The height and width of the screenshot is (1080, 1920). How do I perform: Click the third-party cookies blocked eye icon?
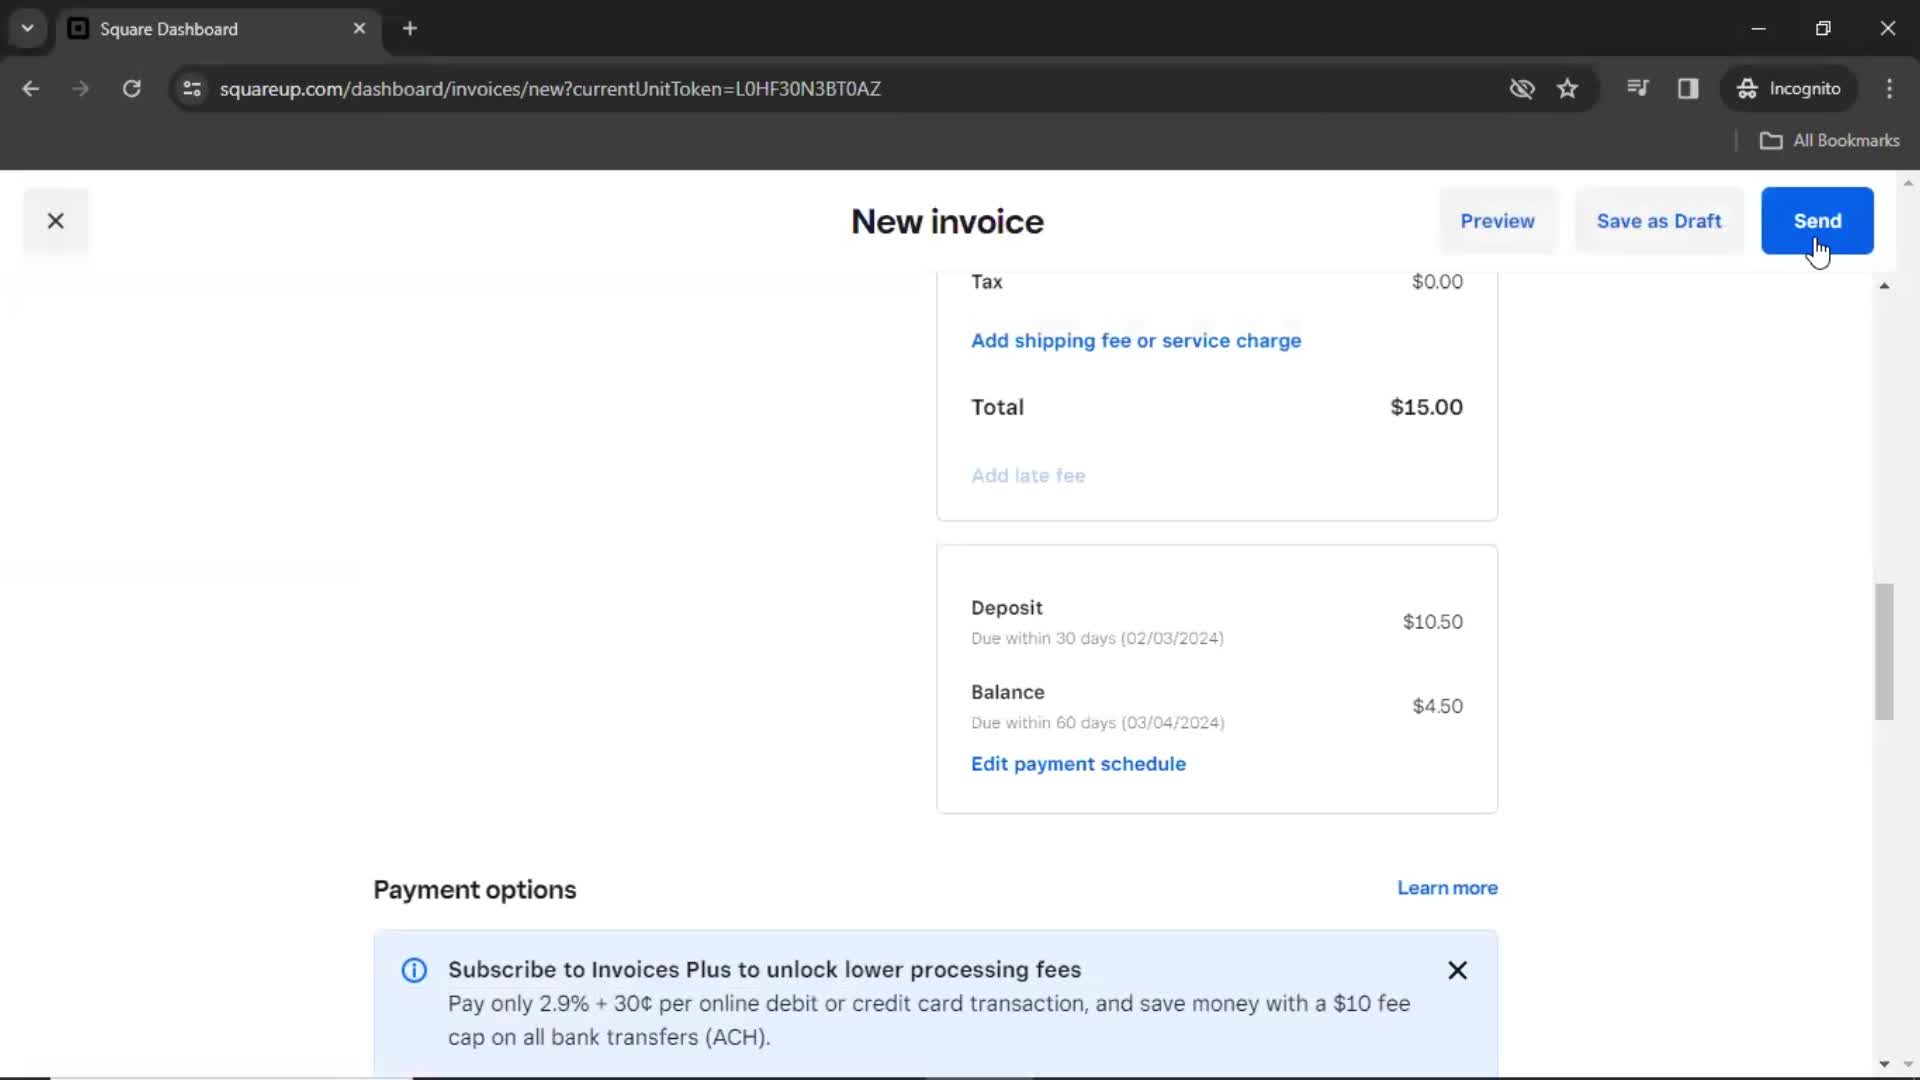1522,89
